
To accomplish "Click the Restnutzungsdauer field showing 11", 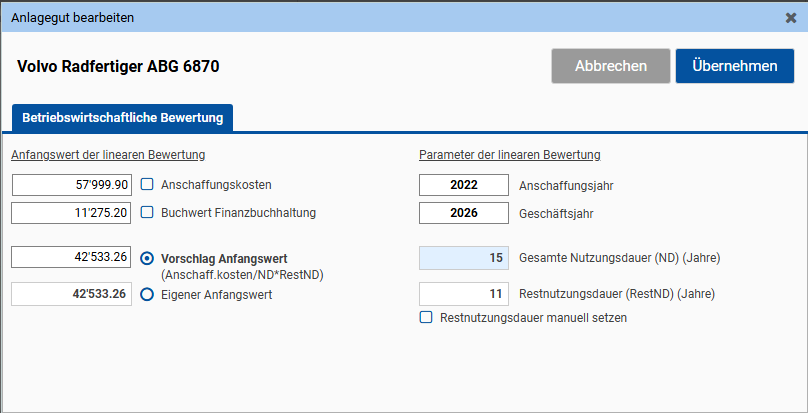I will point(464,294).
